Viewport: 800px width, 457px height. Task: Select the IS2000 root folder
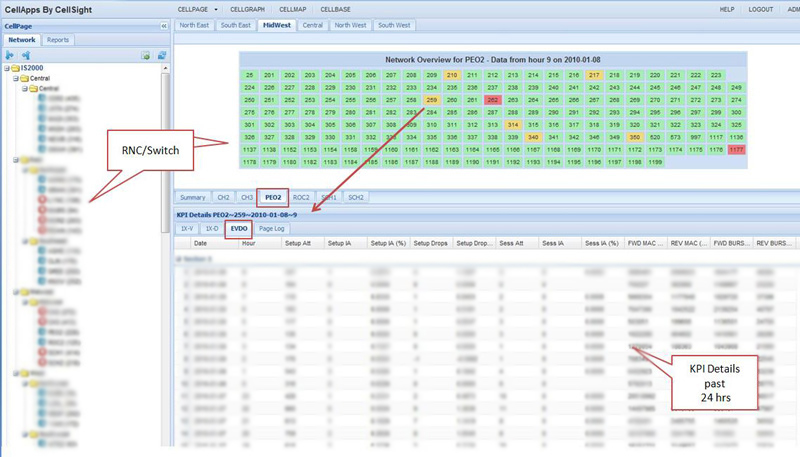pyautogui.click(x=32, y=68)
